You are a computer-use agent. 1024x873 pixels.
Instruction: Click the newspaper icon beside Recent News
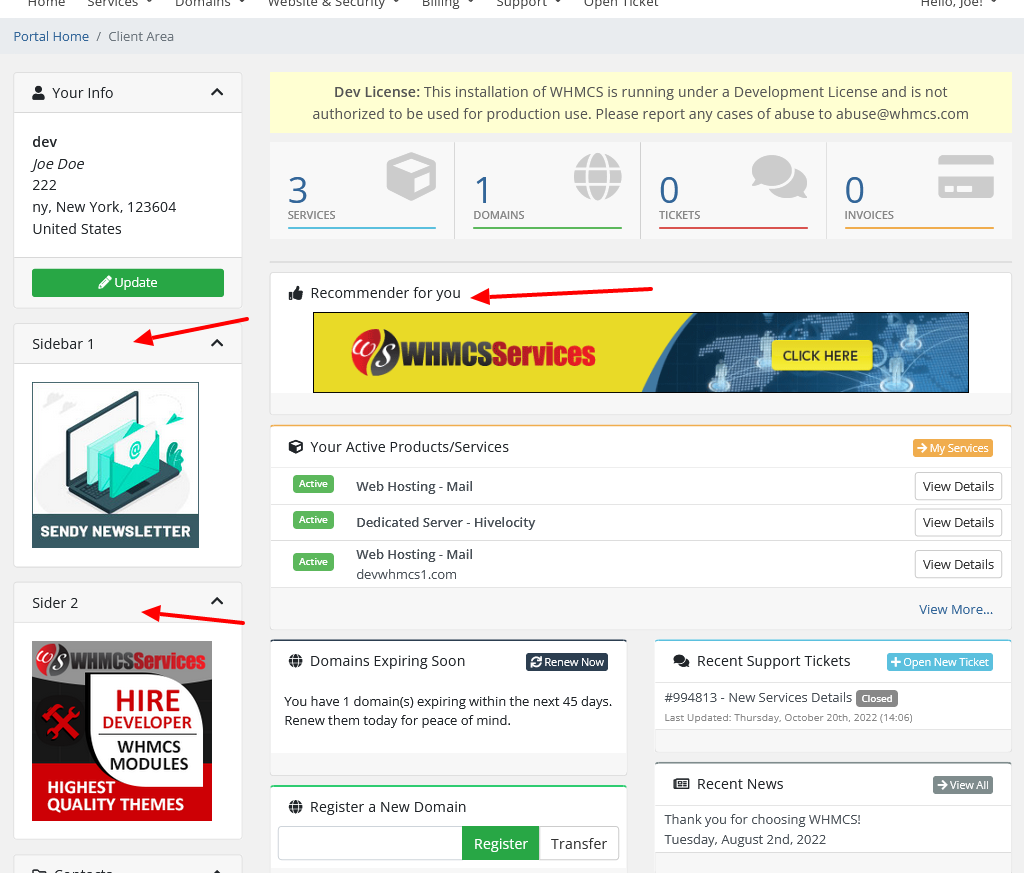point(682,785)
